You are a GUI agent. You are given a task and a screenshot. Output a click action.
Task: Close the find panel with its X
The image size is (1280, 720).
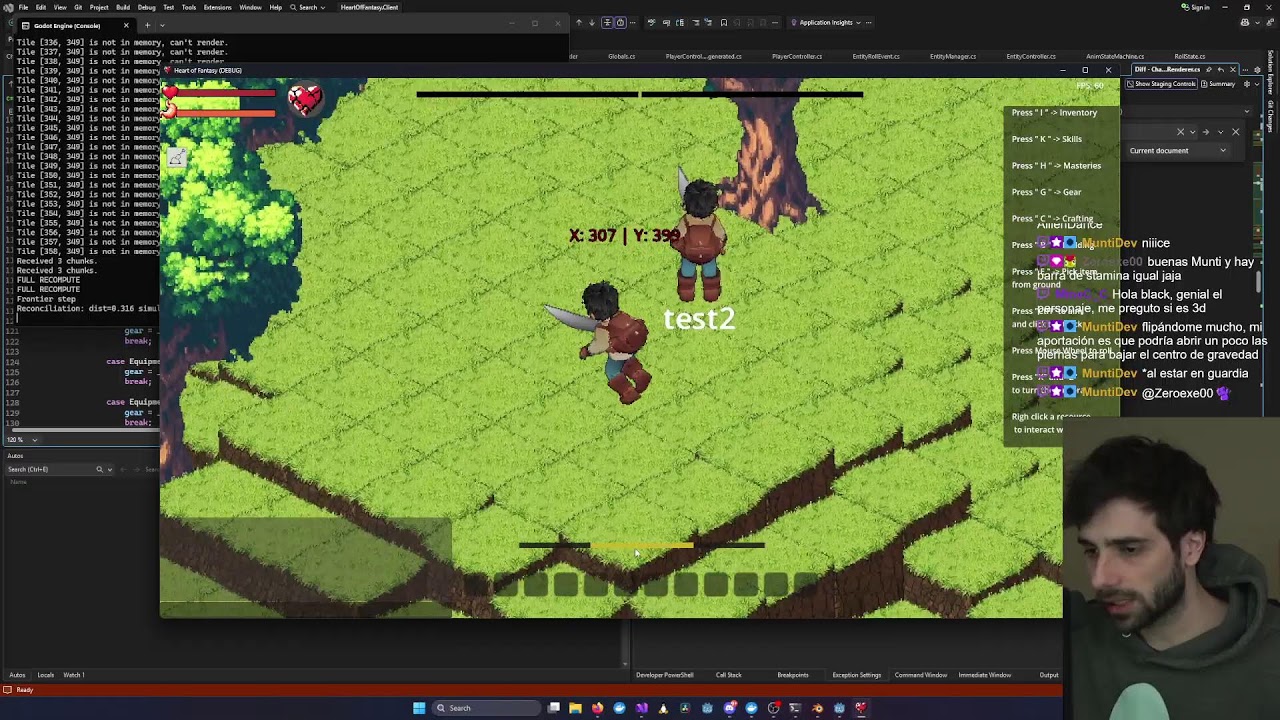click(1235, 132)
